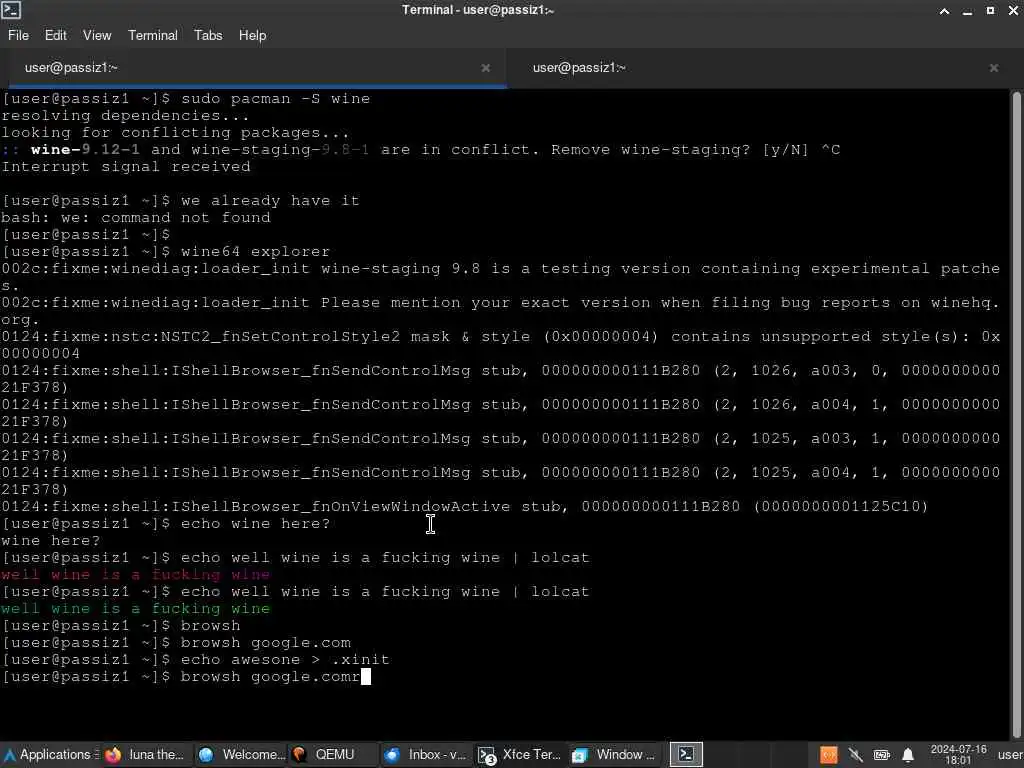Close the second terminal tab

993,68
